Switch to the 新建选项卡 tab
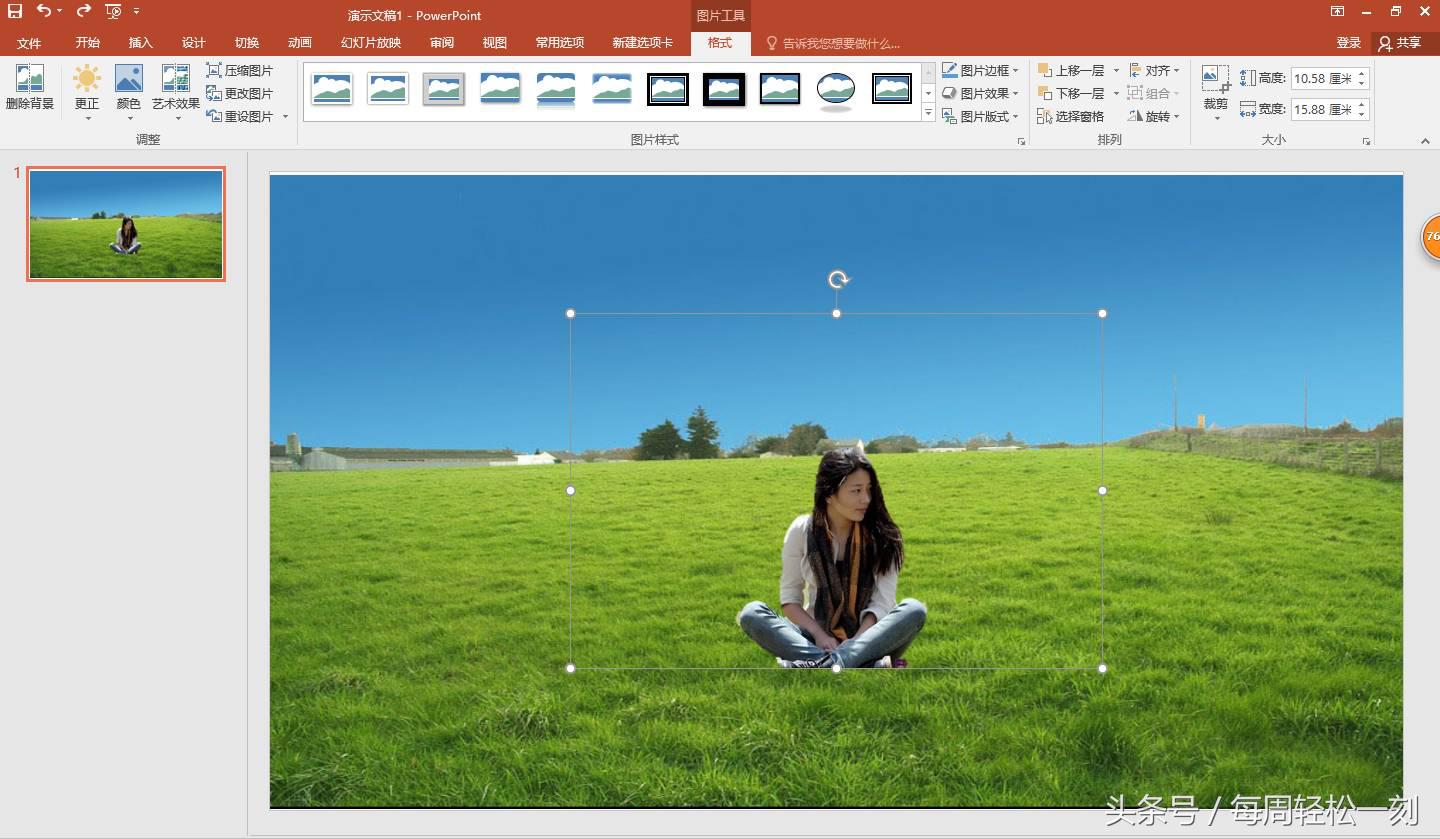Screen dimensions: 1440x839 642,43
